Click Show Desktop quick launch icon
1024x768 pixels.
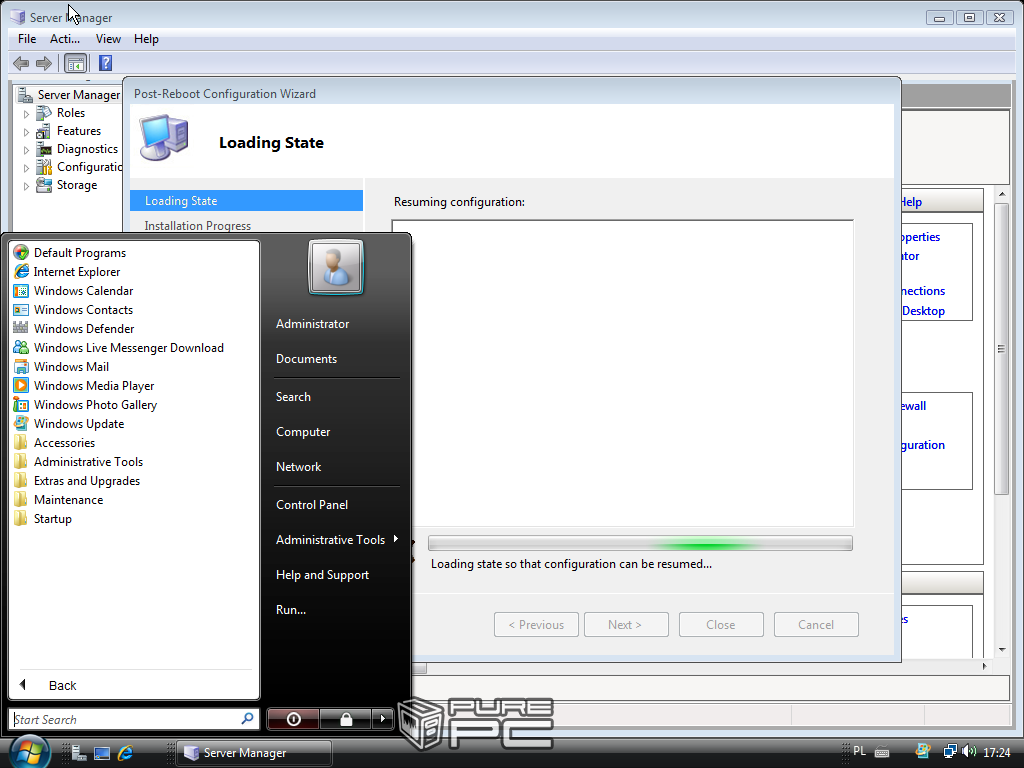pos(102,753)
